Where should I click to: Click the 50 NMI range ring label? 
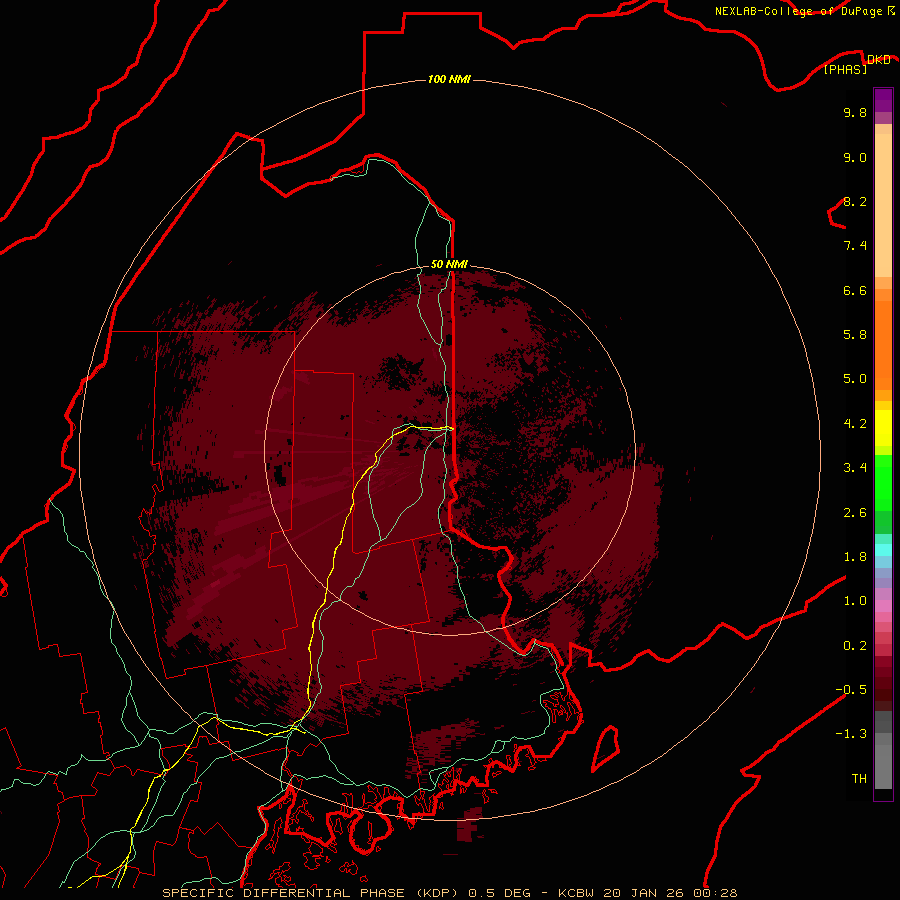pos(449,265)
